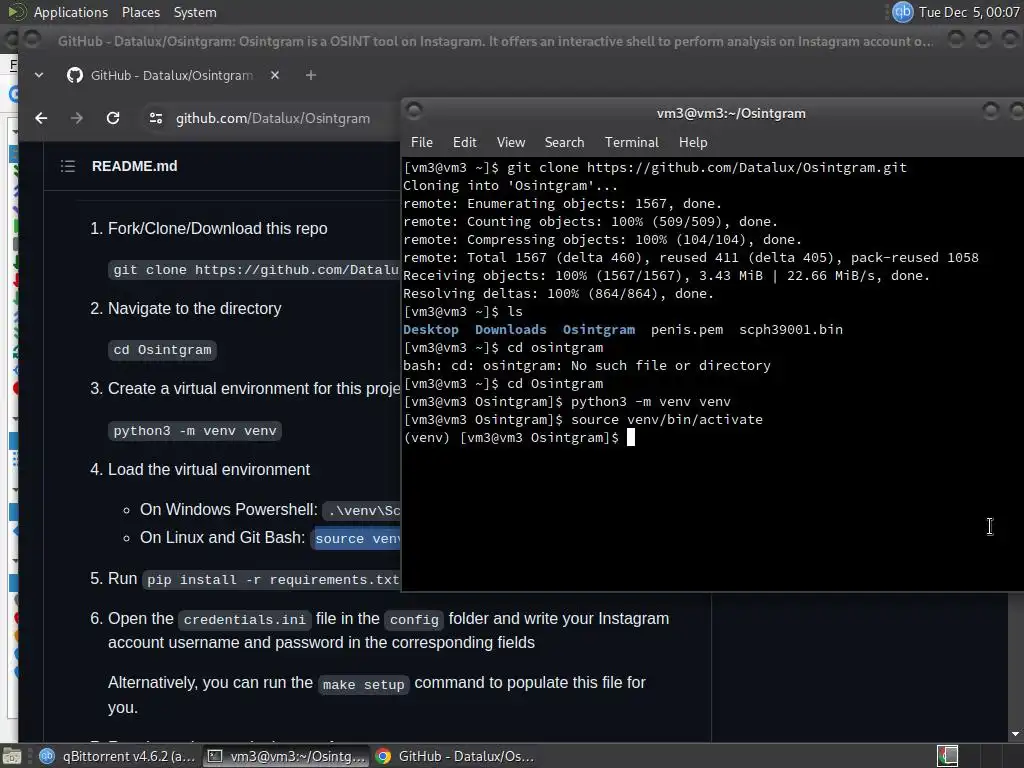This screenshot has width=1024, height=768.
Task: Click the terminal title vm3@vm3:~/Osintgram
Action: 731,114
